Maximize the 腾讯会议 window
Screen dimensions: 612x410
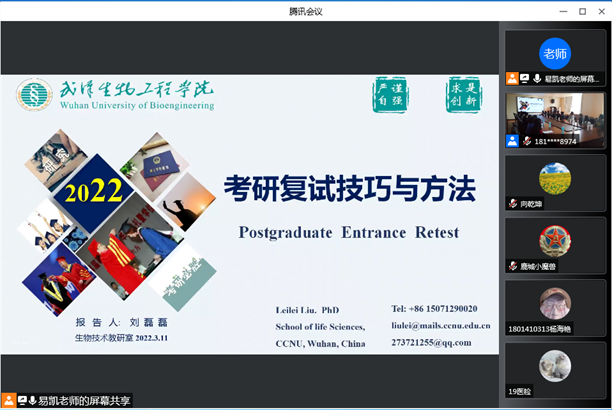582,11
